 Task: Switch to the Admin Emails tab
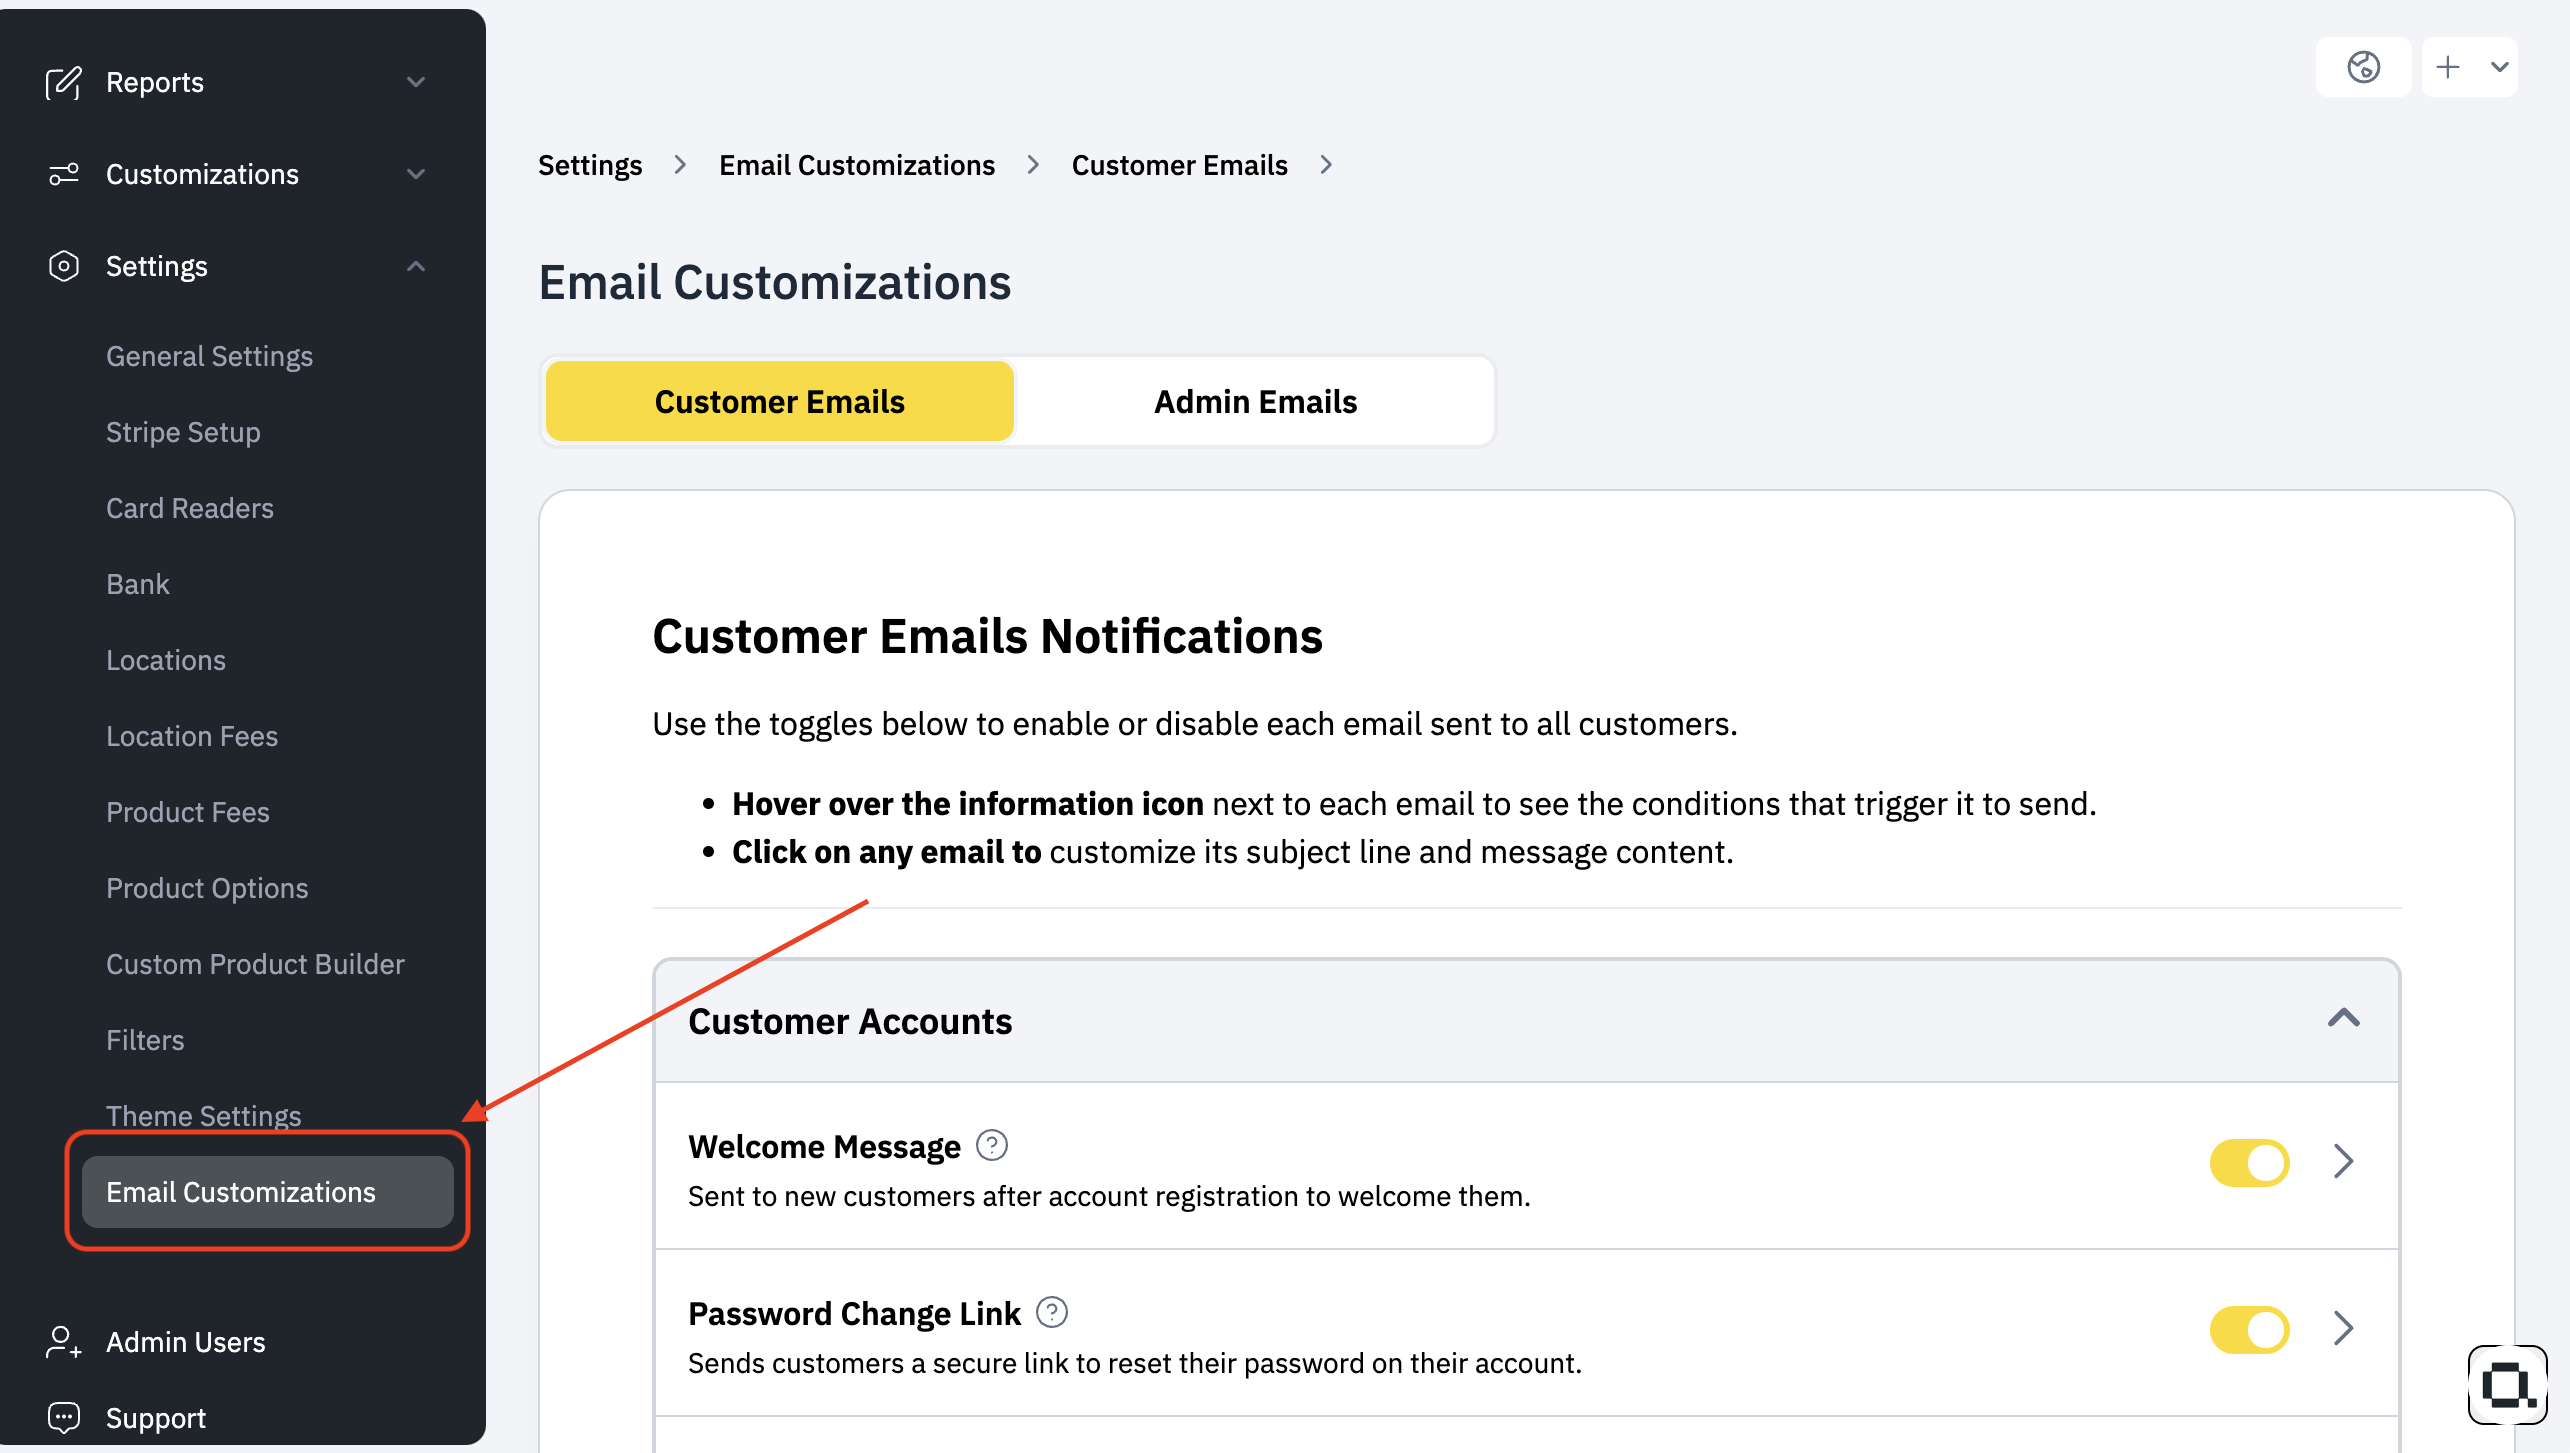[1255, 402]
